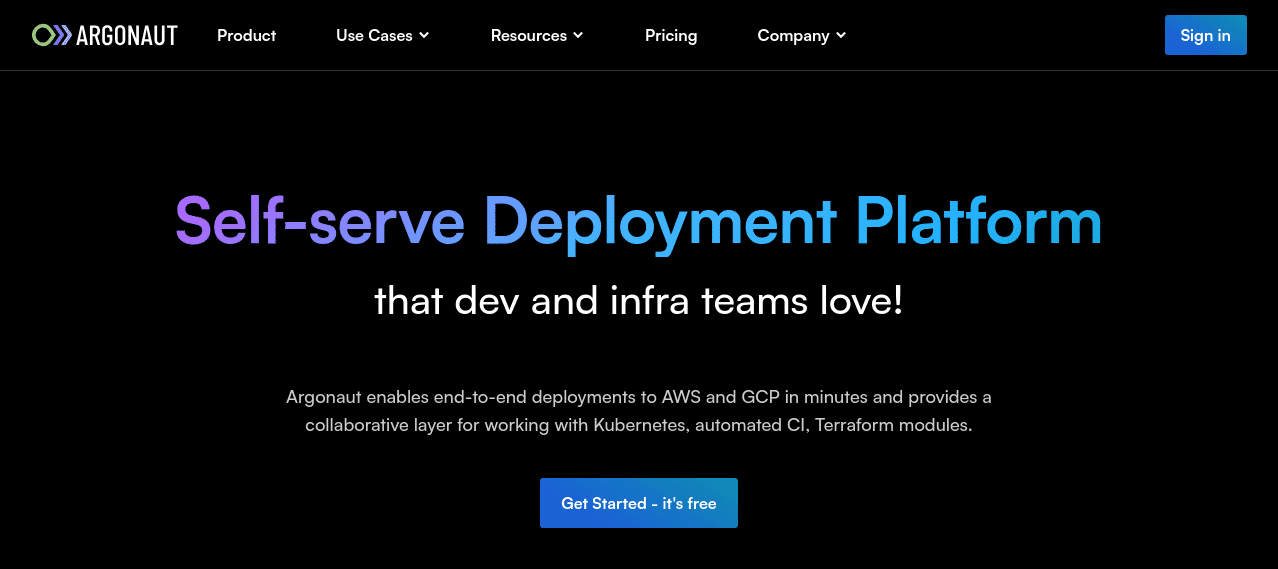This screenshot has height=569, width=1278.
Task: Click the word Kubernetes in the description
Action: pyautogui.click(x=640, y=425)
